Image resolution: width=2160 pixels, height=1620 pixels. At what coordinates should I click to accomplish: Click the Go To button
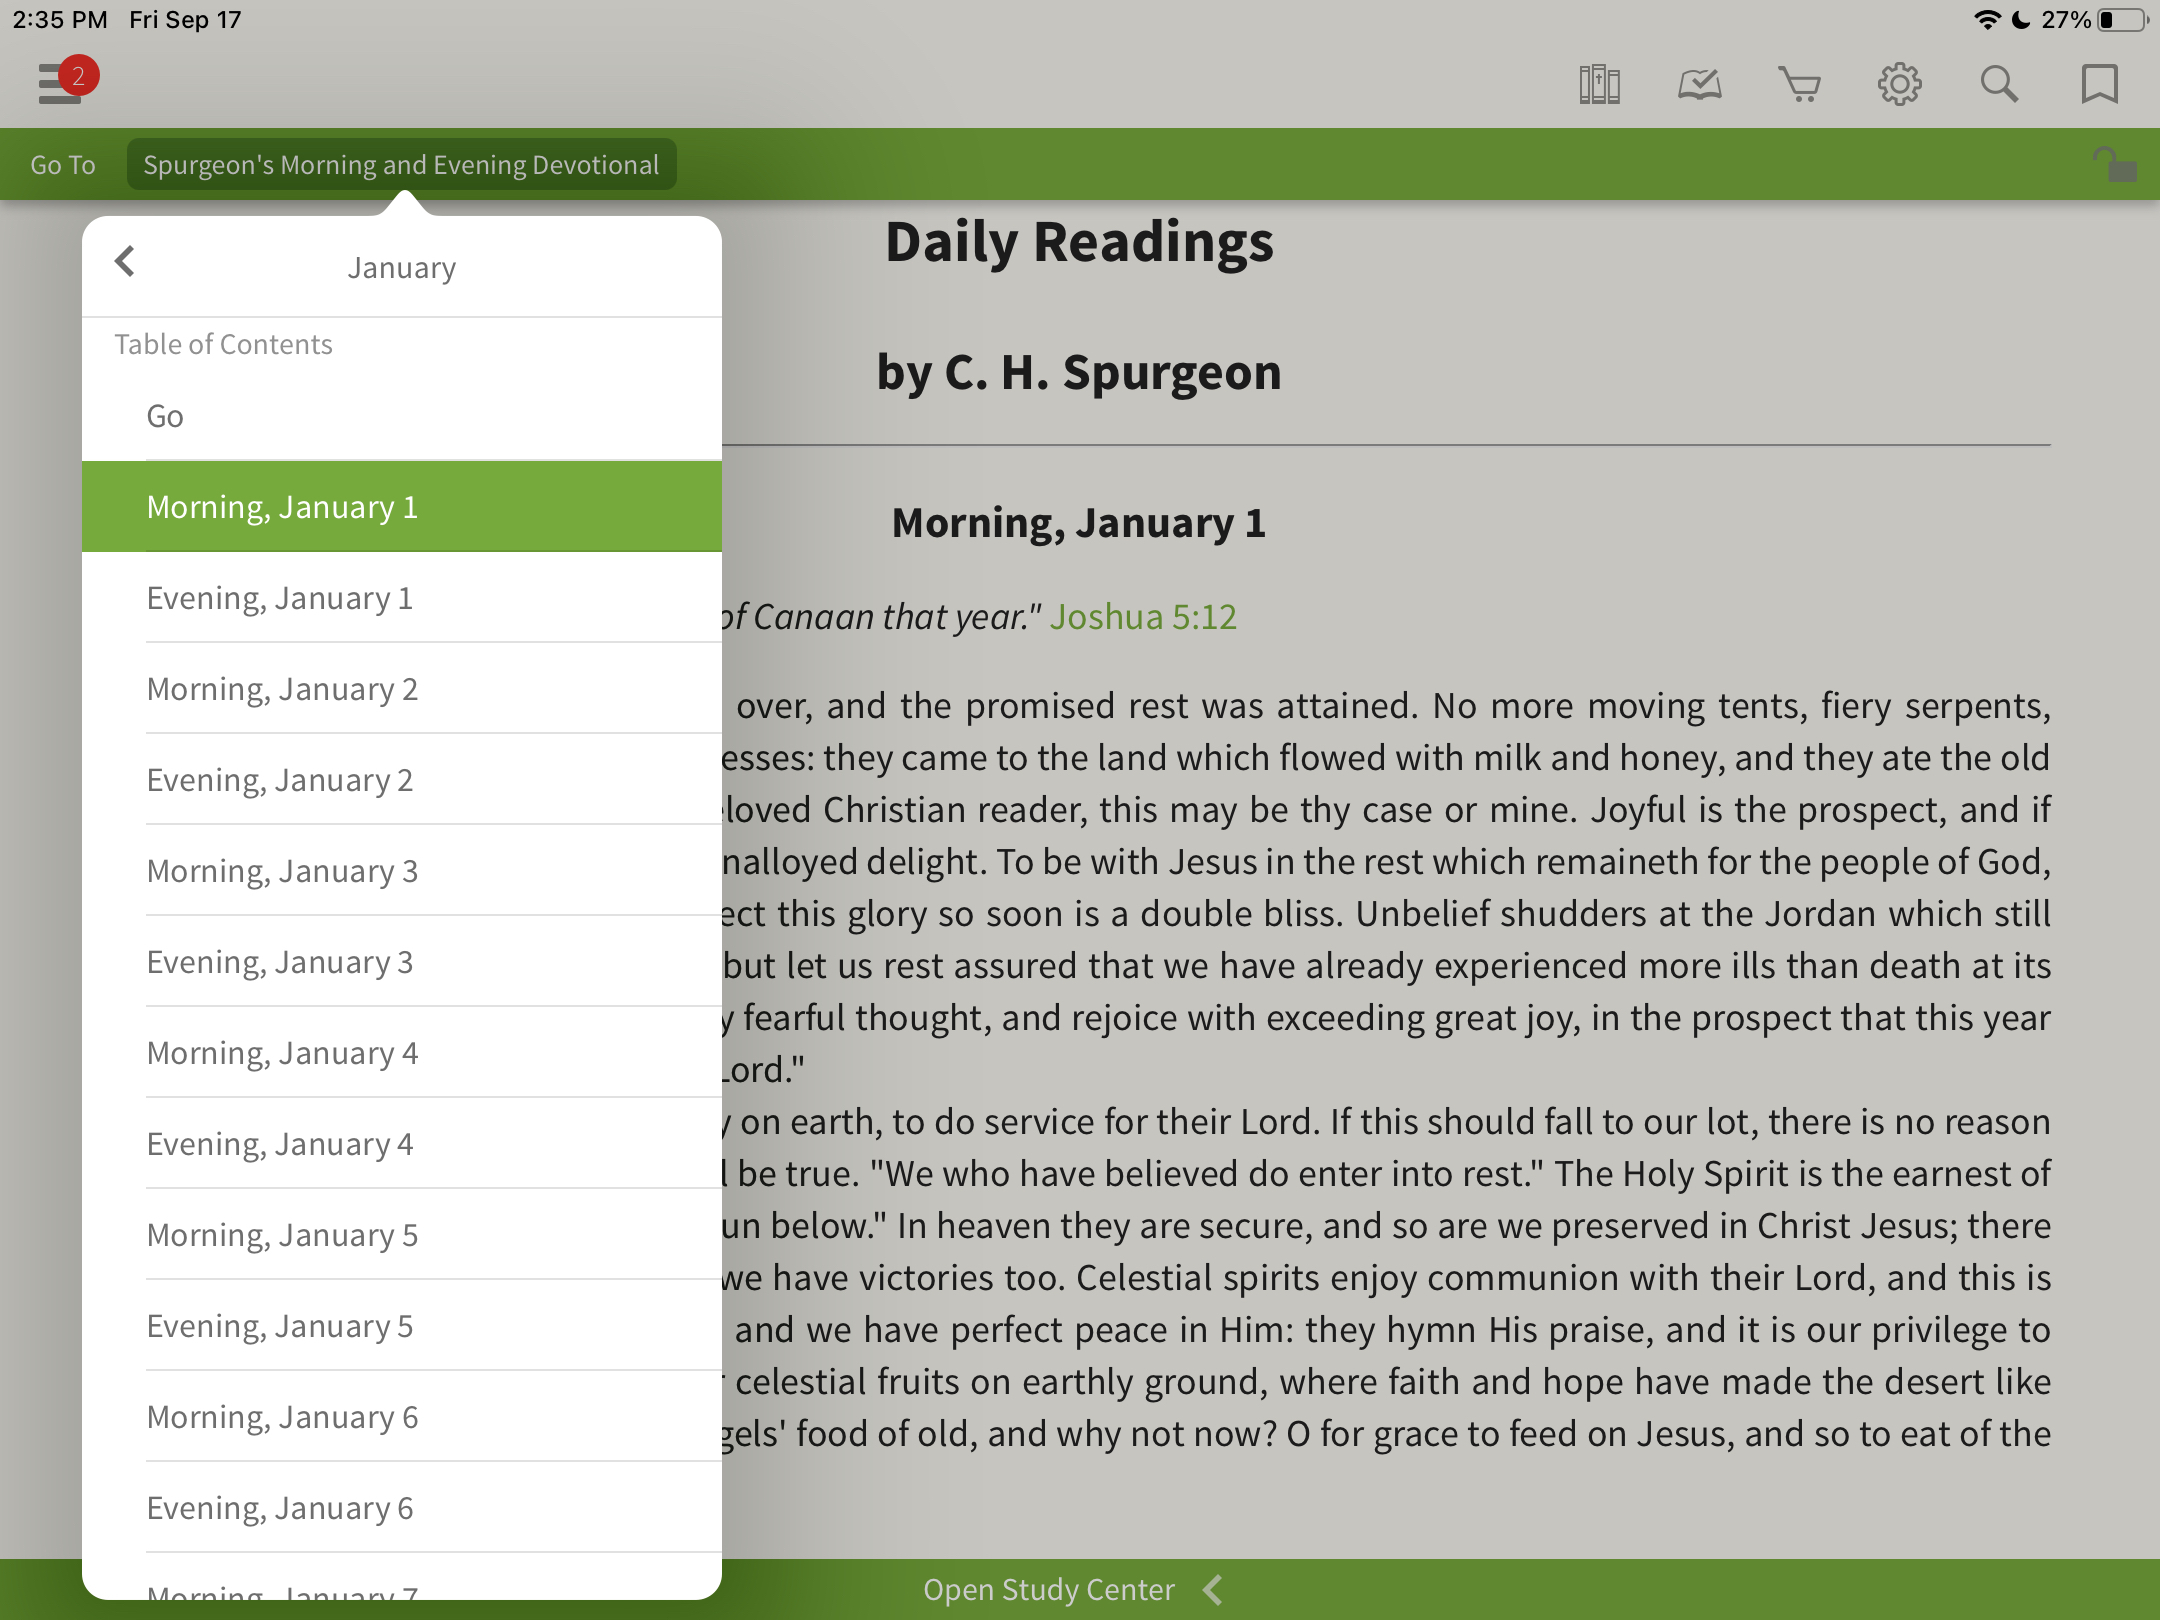[63, 165]
